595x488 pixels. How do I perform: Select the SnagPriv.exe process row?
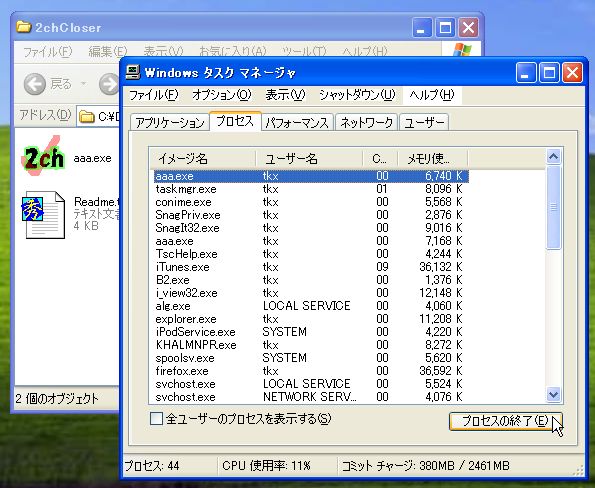pos(311,215)
